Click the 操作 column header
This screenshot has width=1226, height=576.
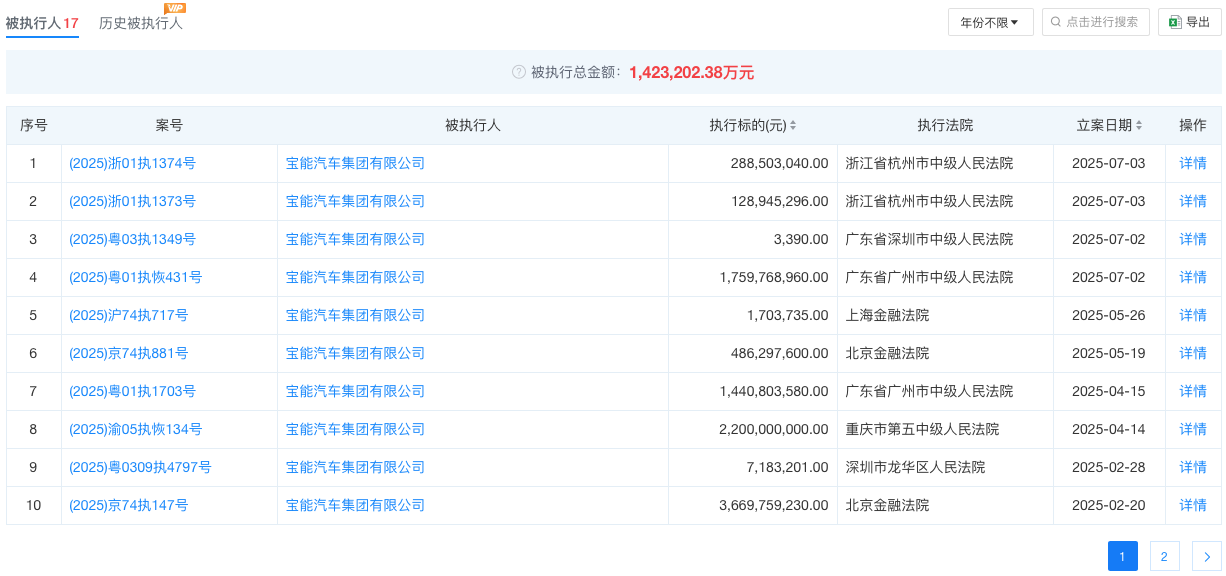[x=1193, y=125]
